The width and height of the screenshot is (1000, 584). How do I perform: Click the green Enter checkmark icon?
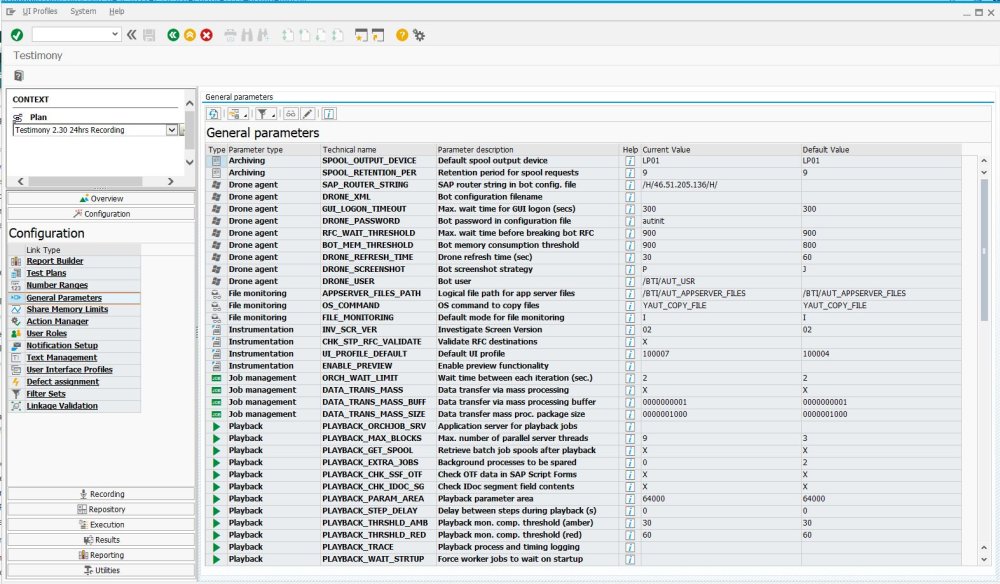click(x=17, y=35)
